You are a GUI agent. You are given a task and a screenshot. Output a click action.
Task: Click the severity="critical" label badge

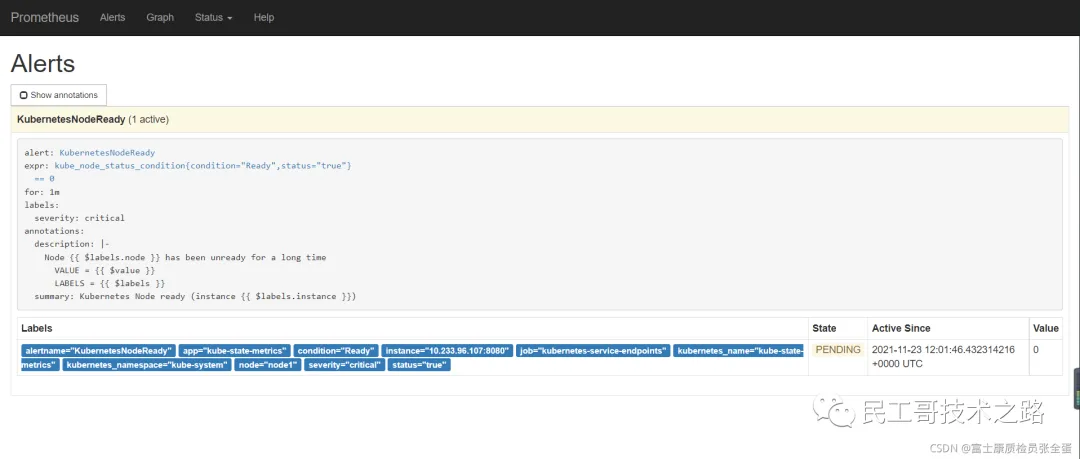point(344,365)
